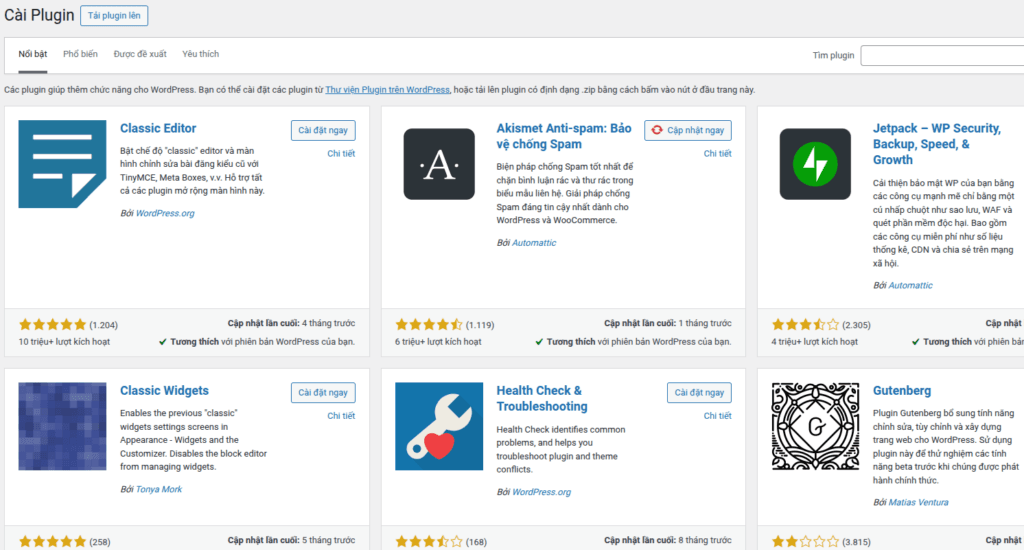The width and height of the screenshot is (1024, 550).
Task: Click the 10 triệu+ lượt kích hoạt text
Action: point(64,342)
